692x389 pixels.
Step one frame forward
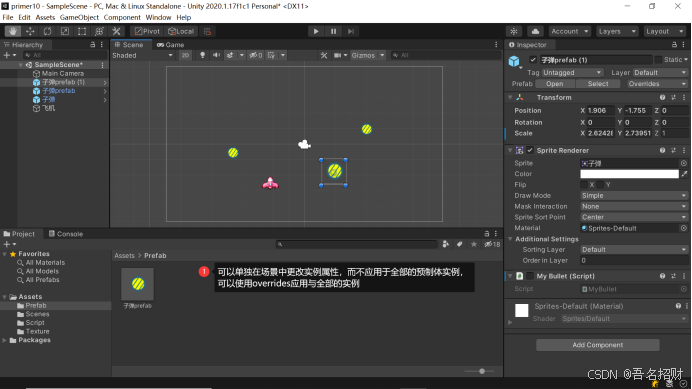(x=350, y=31)
